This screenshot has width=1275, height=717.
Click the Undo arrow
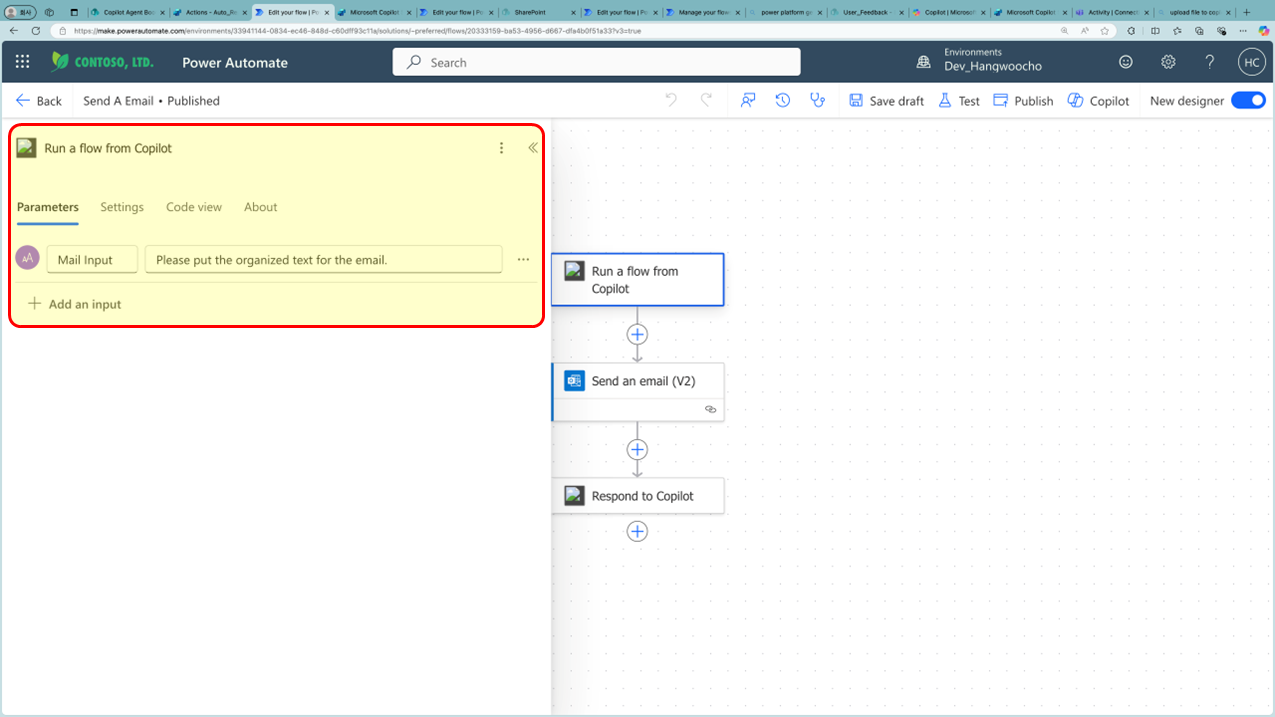[671, 100]
